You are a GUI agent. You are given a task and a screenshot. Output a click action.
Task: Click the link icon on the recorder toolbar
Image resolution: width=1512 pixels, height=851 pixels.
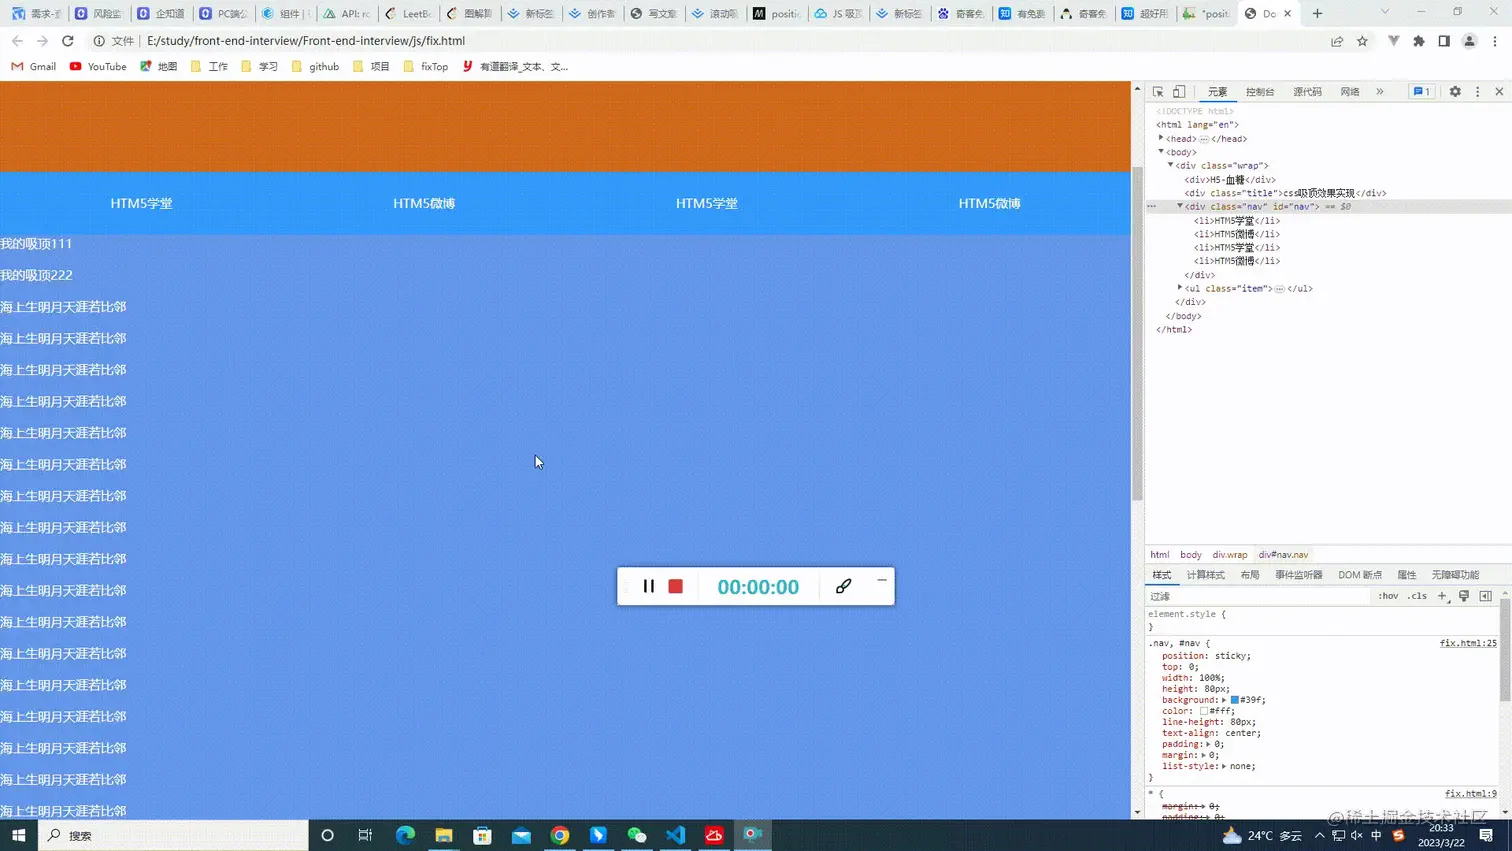click(x=843, y=586)
